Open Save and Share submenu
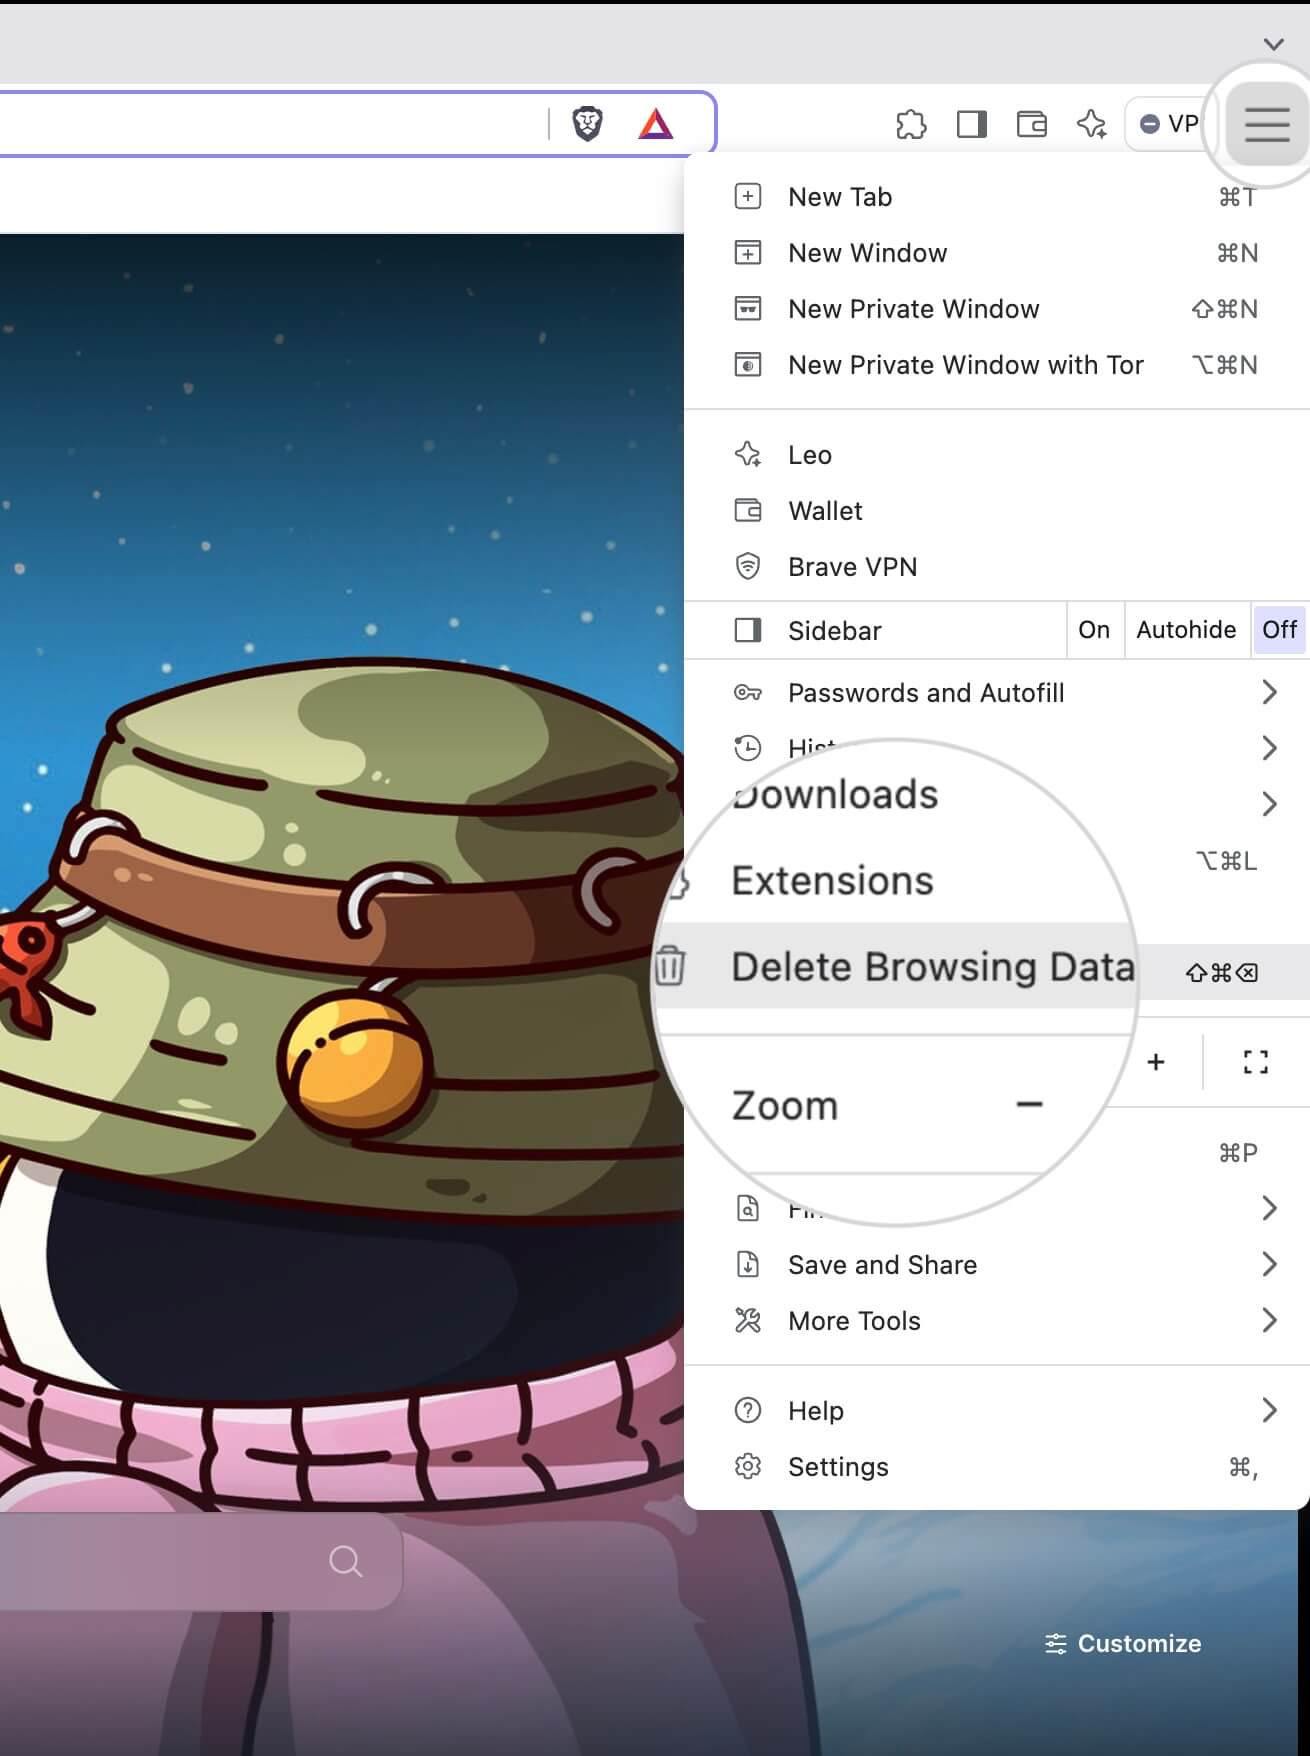 [997, 1265]
